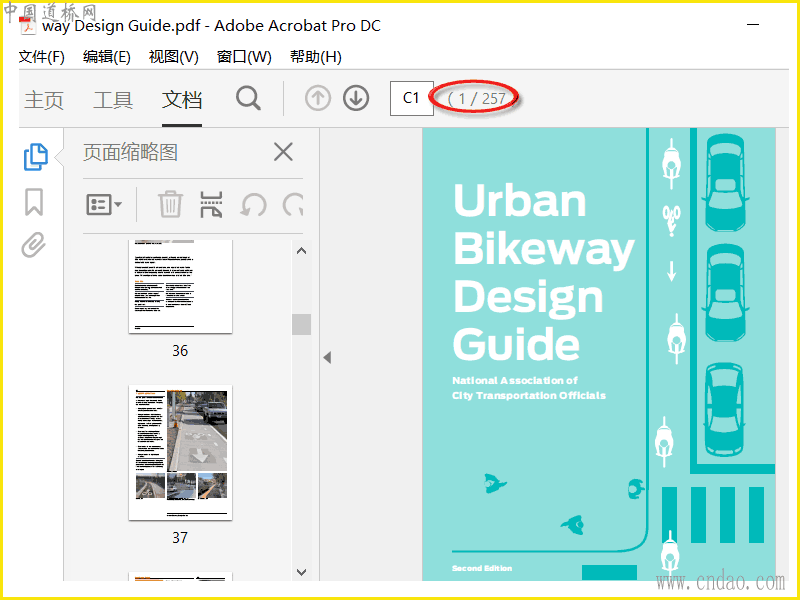800x600 pixels.
Task: Collapse the navigation pane with left triangle
Action: pyautogui.click(x=328, y=357)
